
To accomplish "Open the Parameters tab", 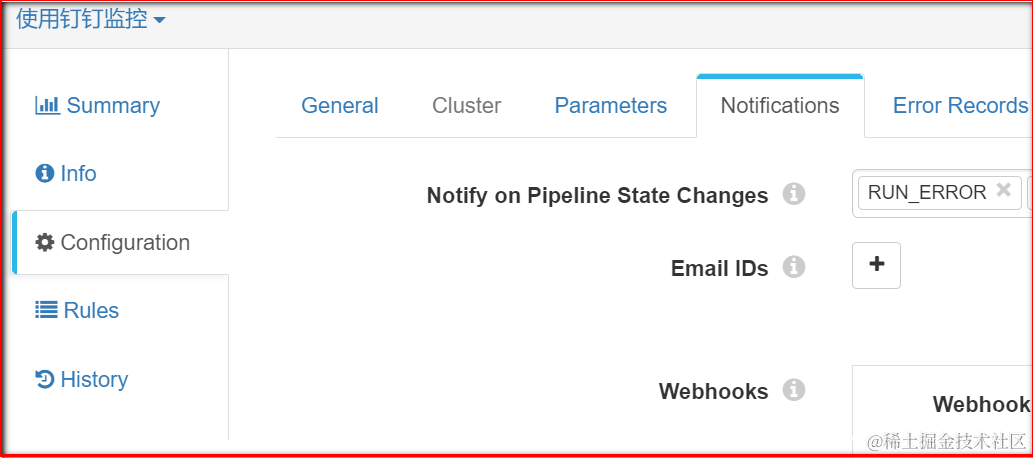I will (x=611, y=106).
